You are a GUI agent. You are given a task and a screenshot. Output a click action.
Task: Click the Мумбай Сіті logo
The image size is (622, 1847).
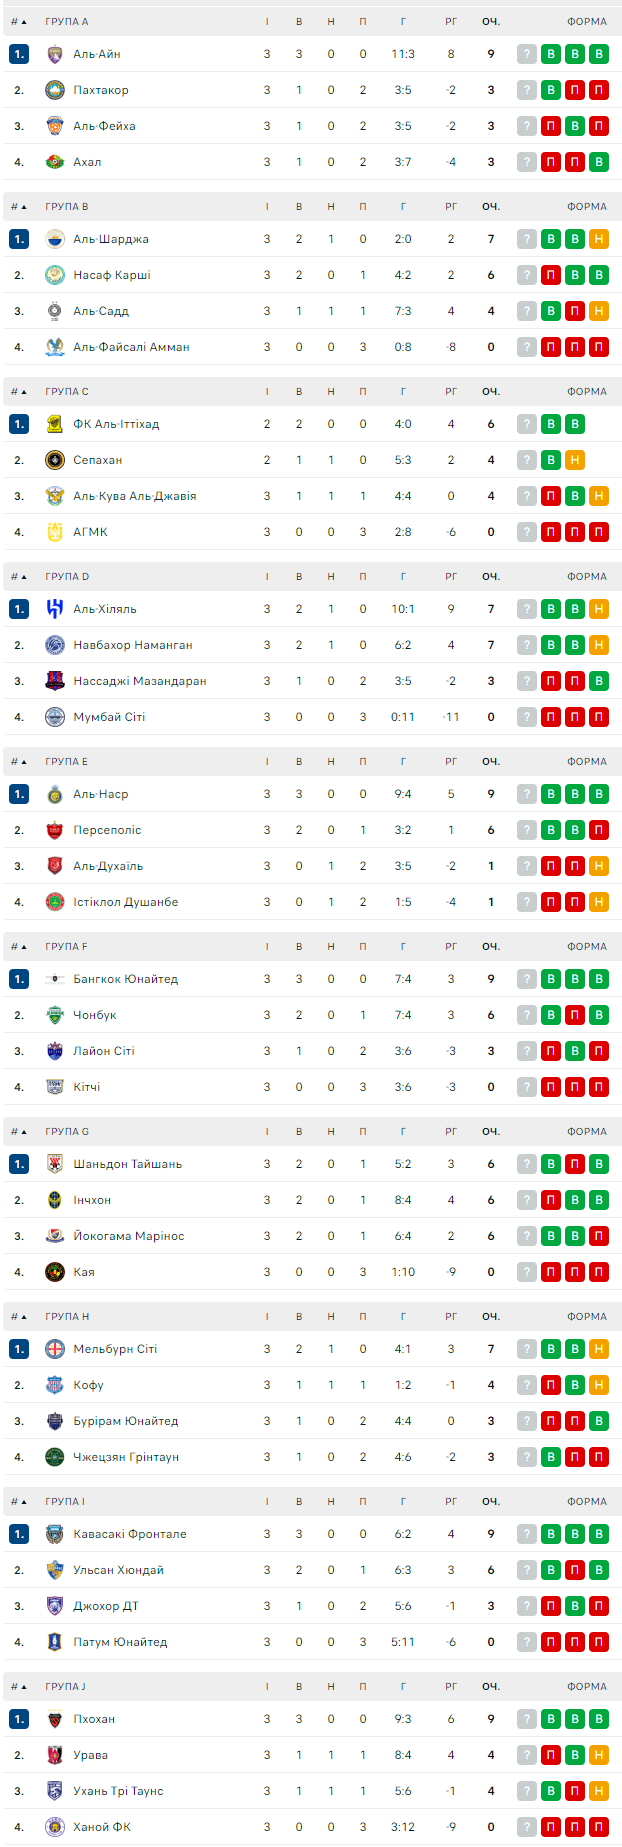(x=55, y=717)
